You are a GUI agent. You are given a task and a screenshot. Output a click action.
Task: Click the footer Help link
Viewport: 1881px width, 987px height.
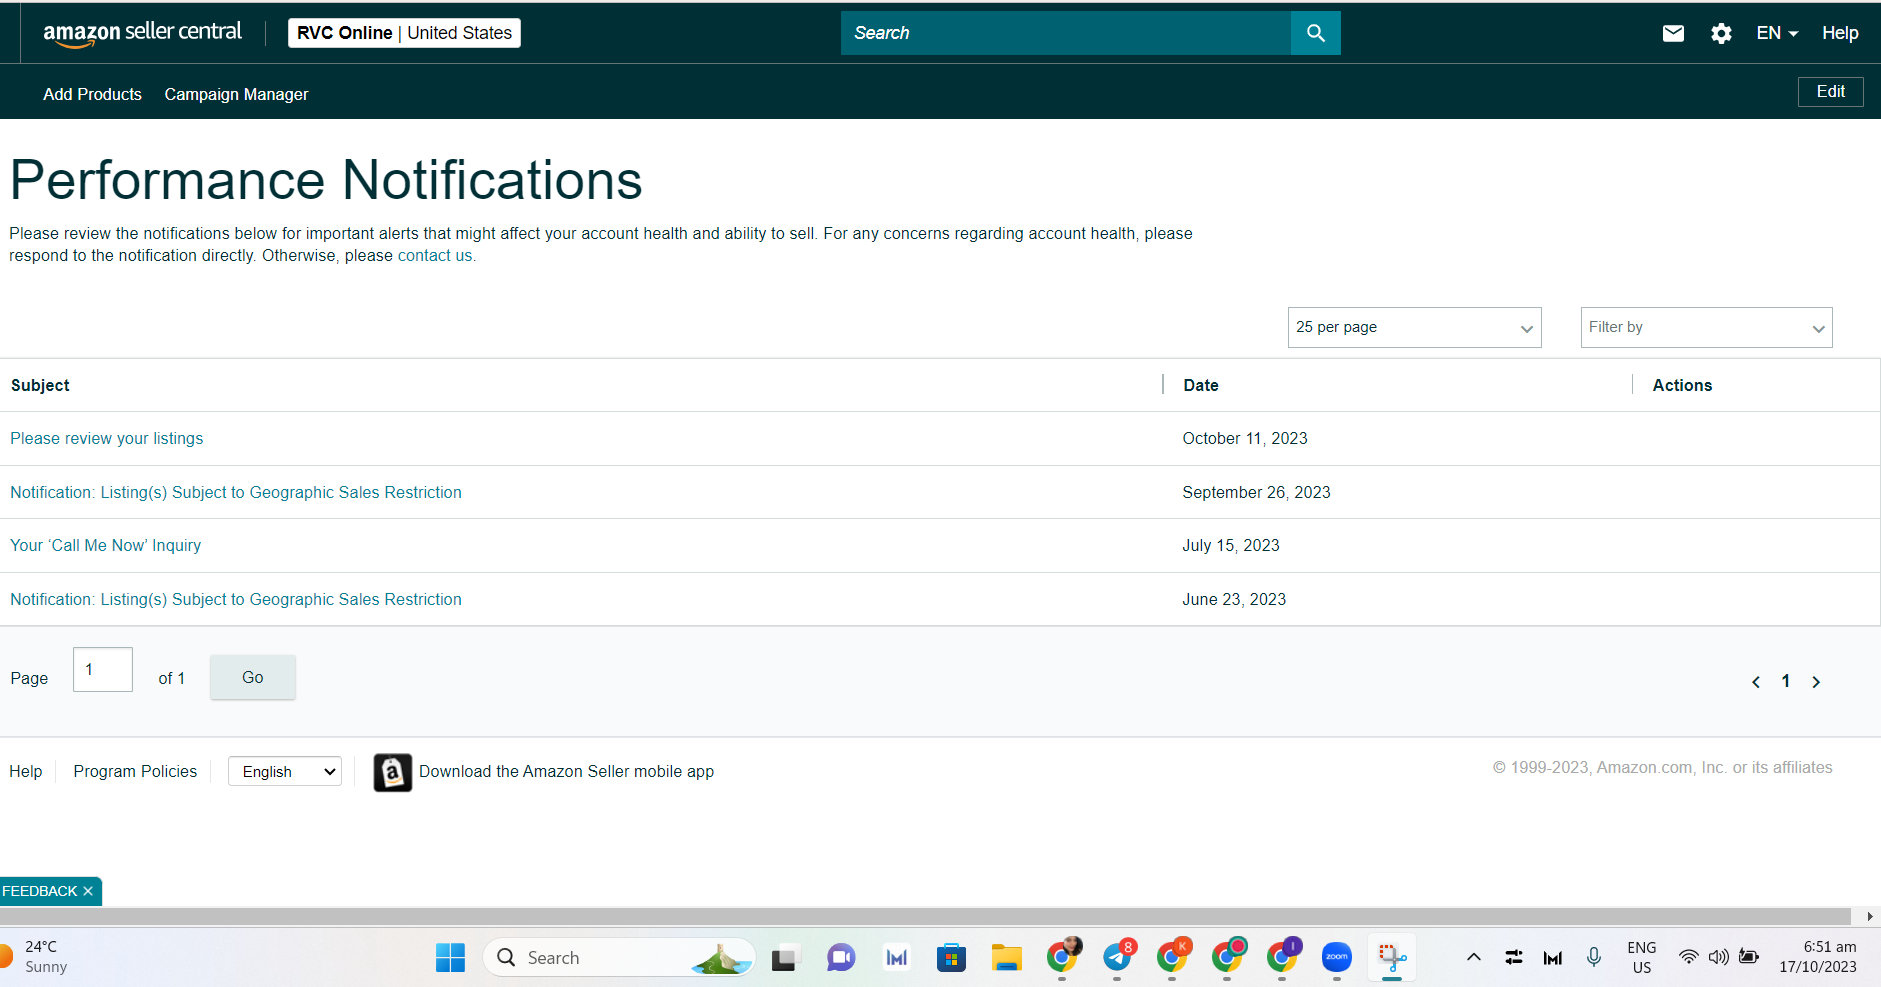(x=26, y=771)
